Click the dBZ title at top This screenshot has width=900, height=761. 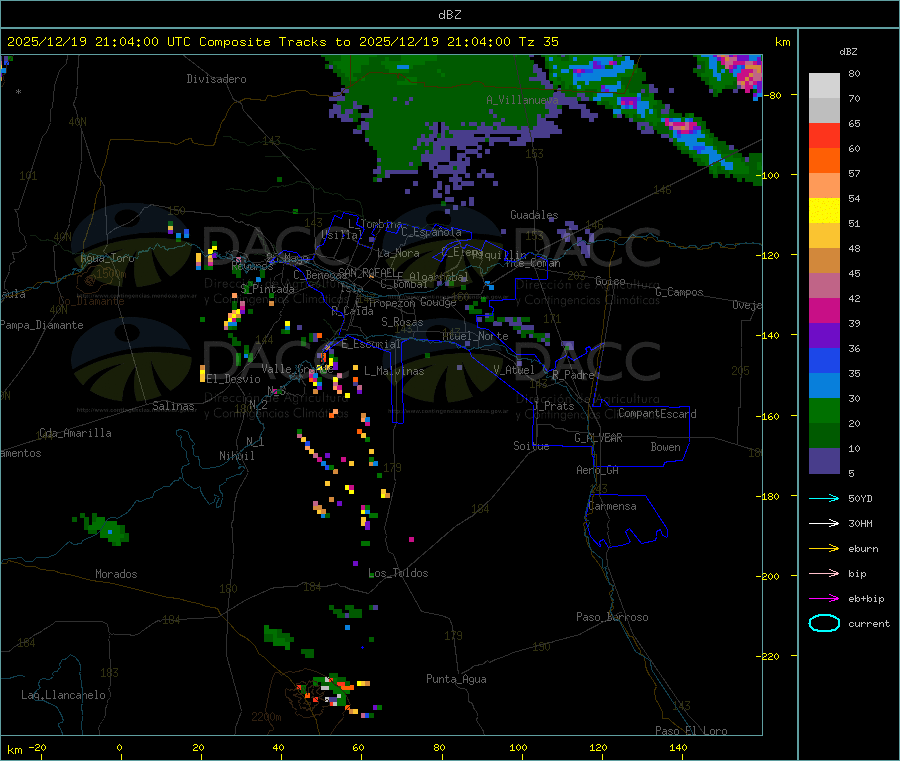click(449, 14)
